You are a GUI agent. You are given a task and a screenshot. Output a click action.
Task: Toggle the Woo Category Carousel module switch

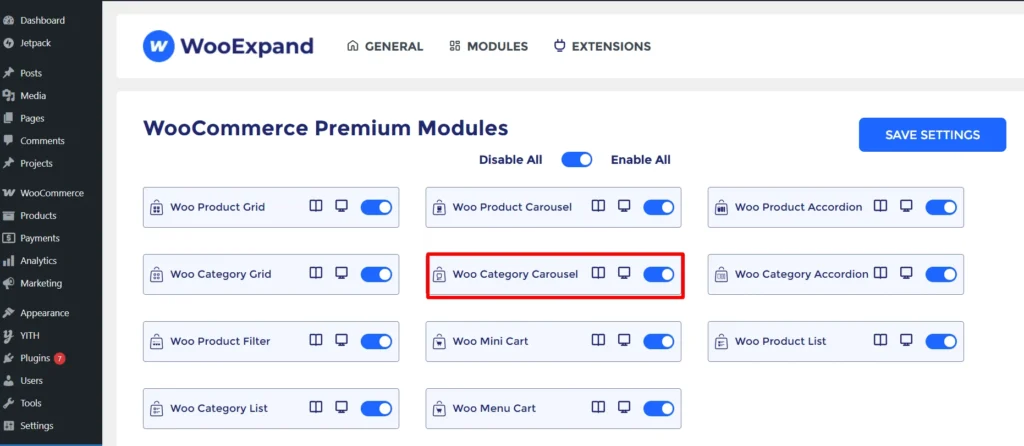click(x=658, y=274)
